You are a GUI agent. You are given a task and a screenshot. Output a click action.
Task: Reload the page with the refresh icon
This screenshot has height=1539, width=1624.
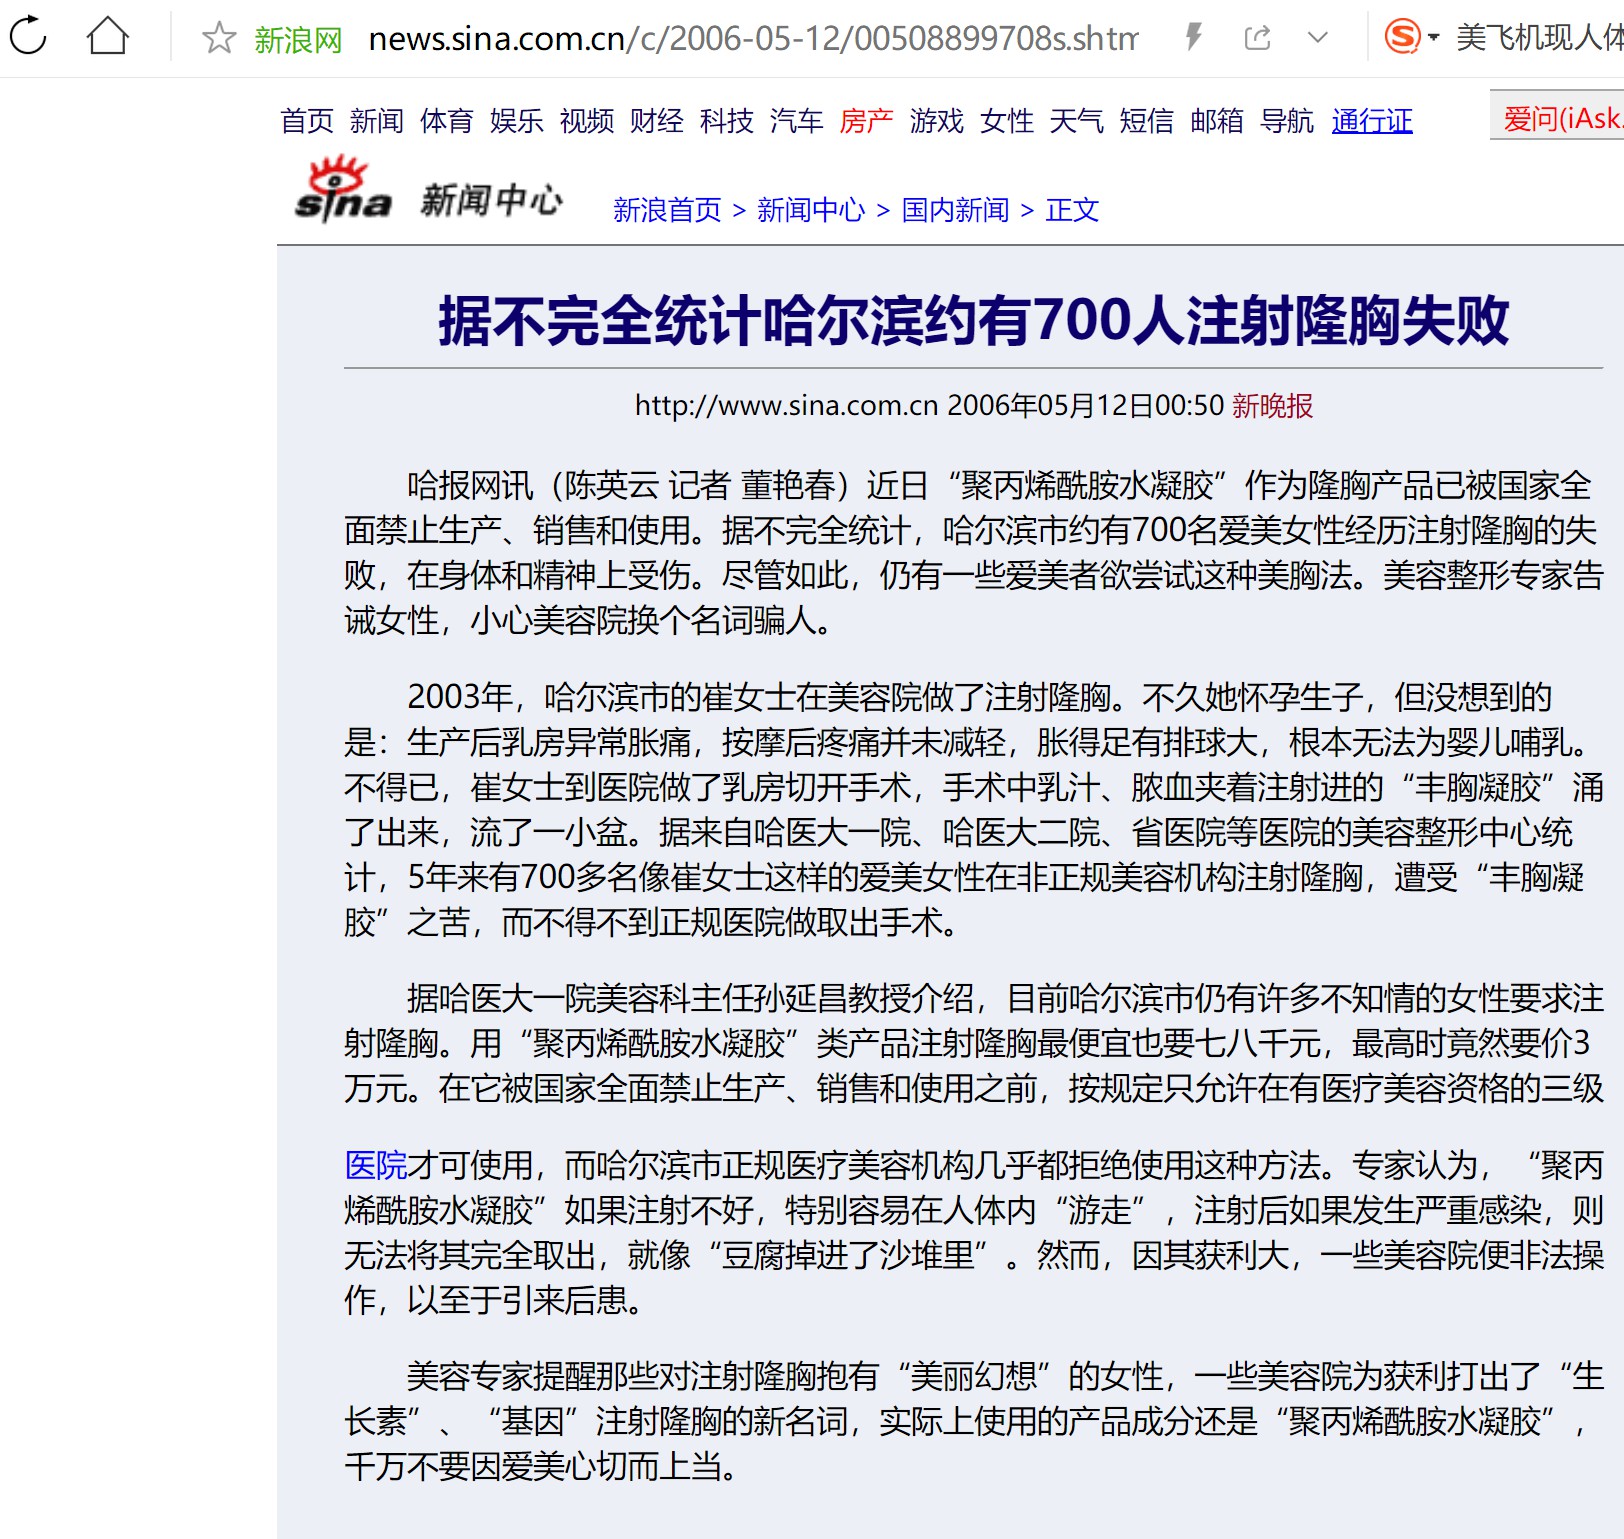point(28,36)
